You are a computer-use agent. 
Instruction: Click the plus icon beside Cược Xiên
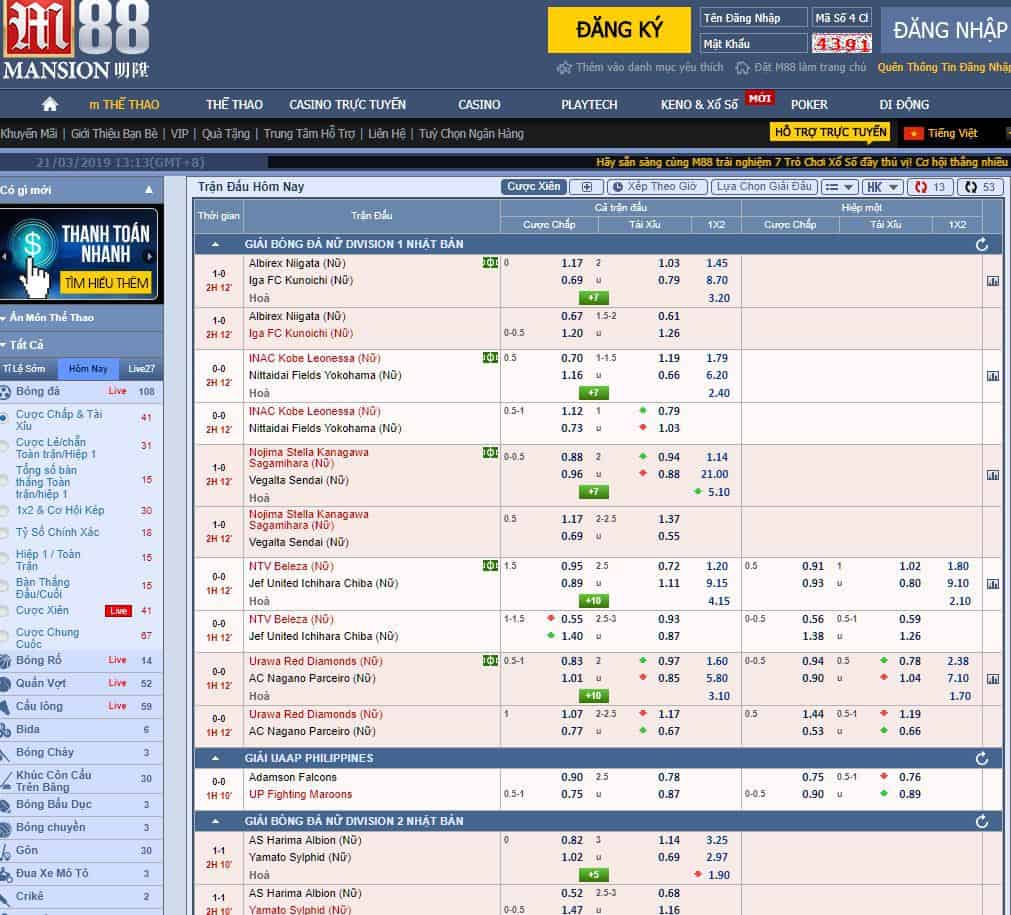point(587,187)
